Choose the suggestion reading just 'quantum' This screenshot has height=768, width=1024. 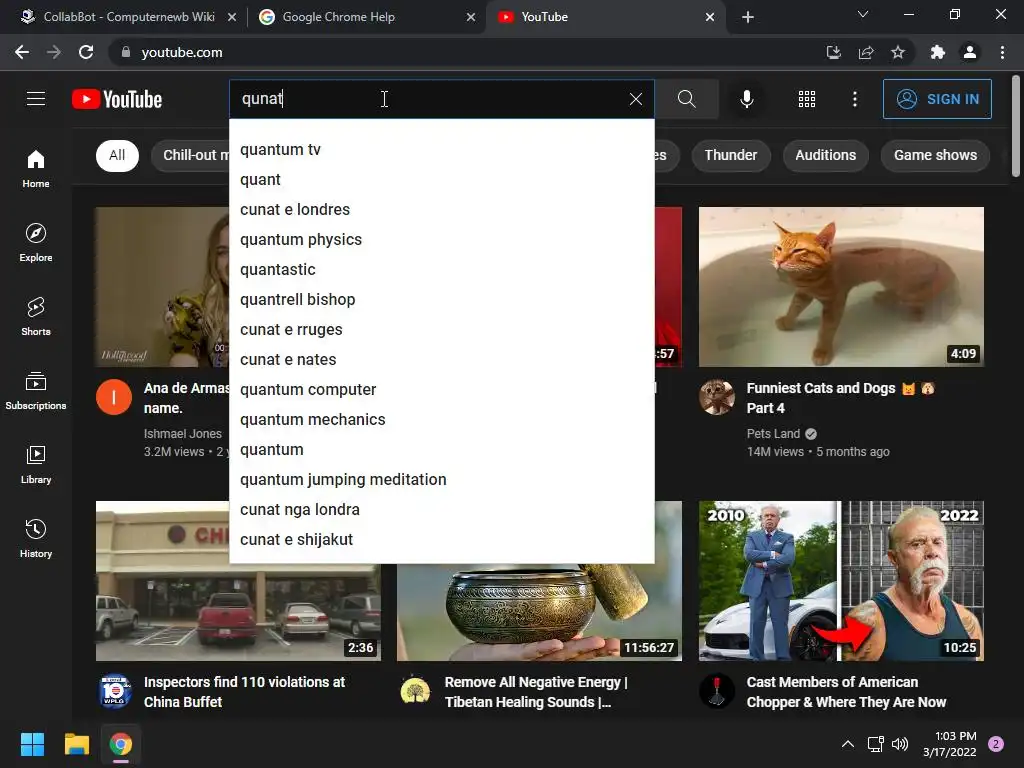click(441, 450)
